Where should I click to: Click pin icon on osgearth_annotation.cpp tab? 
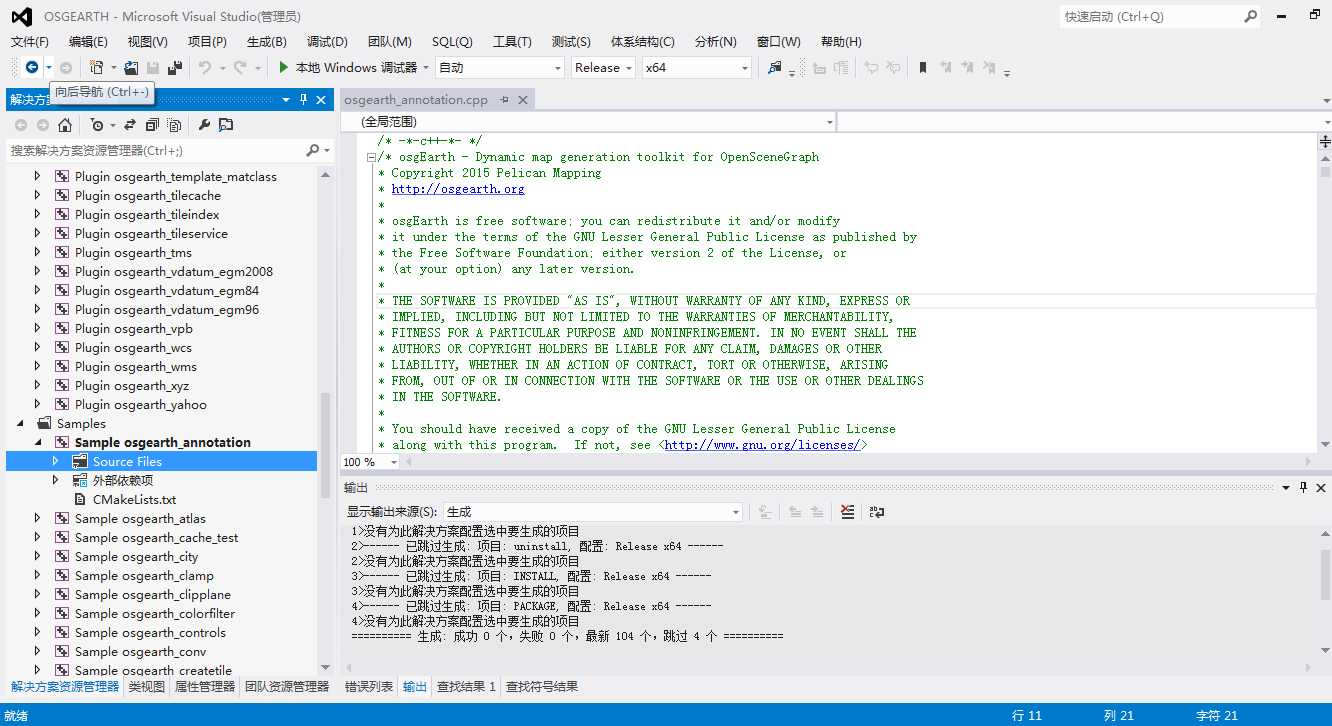(x=505, y=100)
